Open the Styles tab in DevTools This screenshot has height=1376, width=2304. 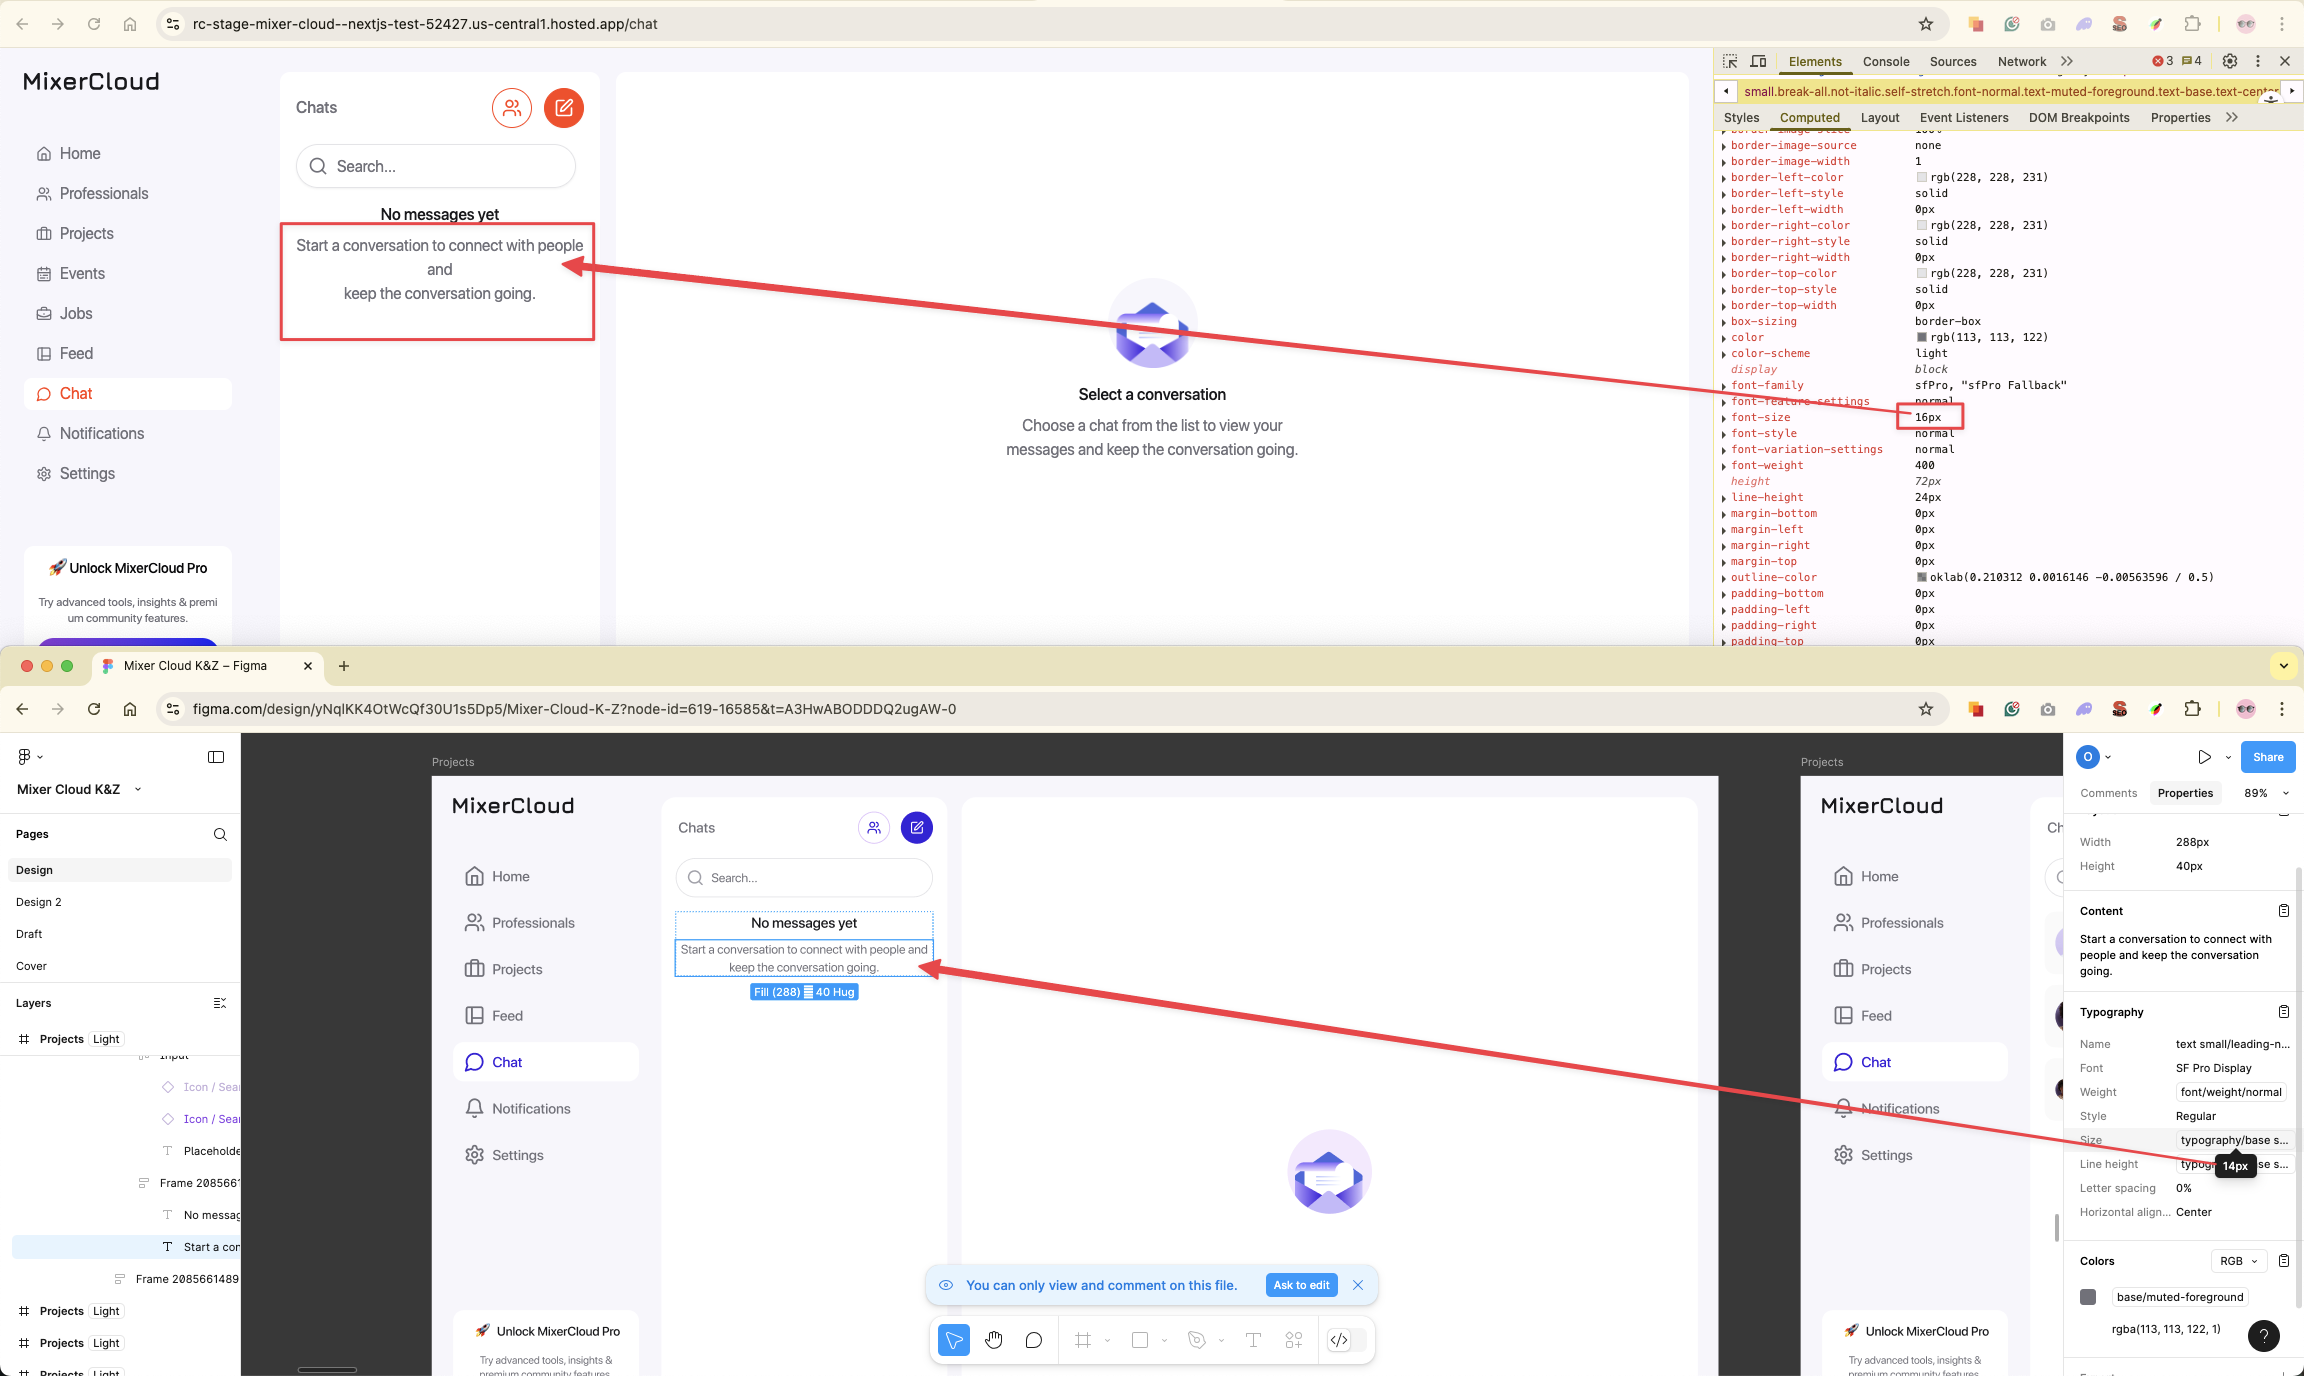[1741, 117]
